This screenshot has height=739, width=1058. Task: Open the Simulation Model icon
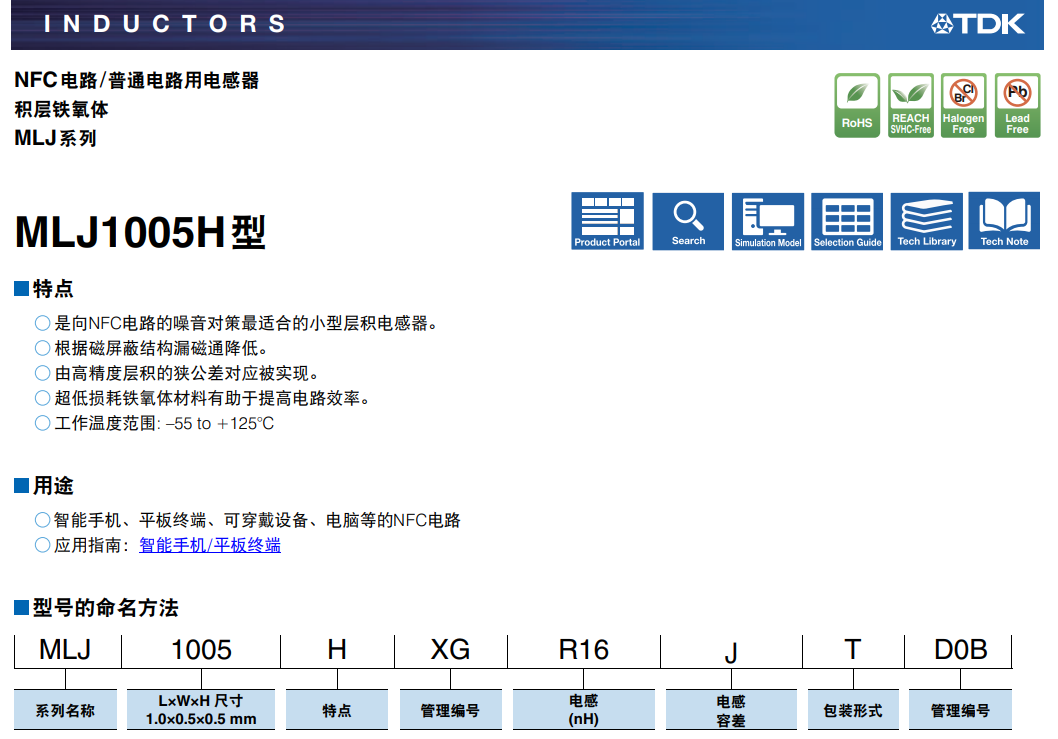tap(768, 221)
